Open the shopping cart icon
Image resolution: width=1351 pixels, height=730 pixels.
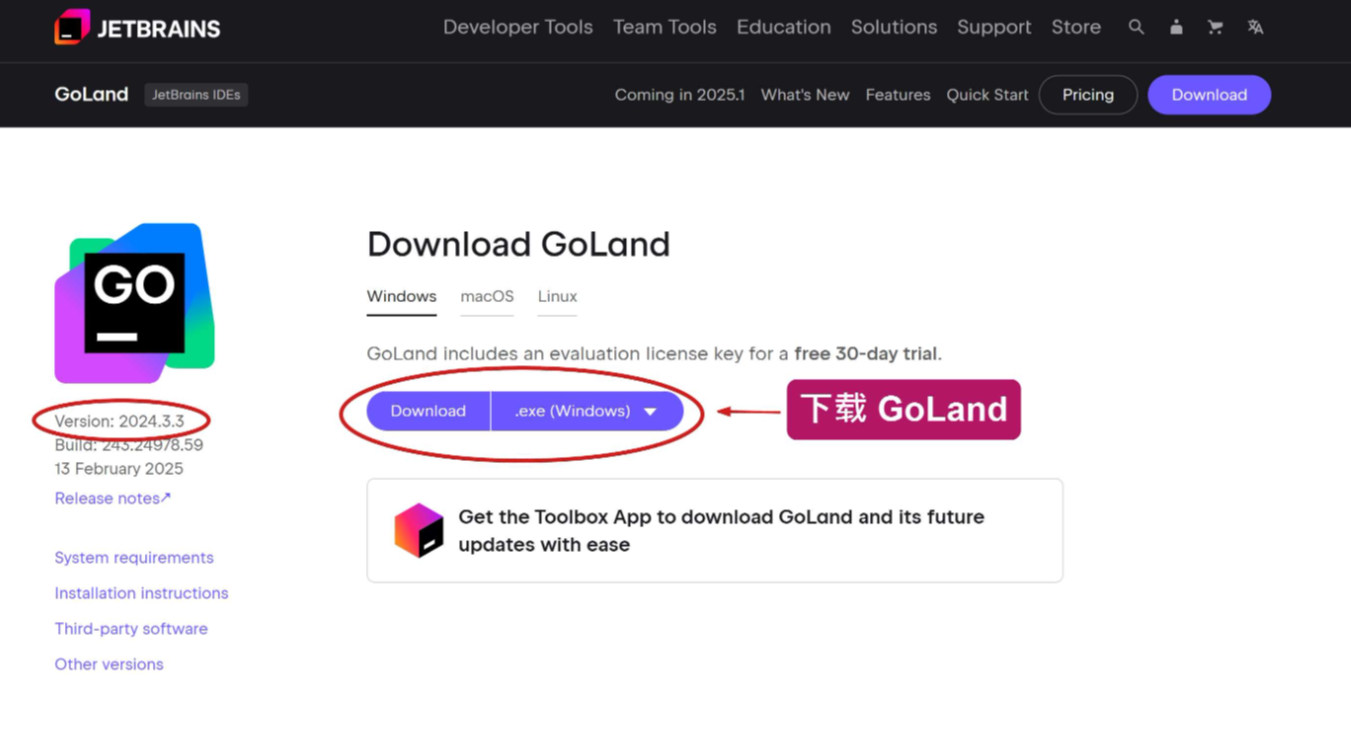1215,27
